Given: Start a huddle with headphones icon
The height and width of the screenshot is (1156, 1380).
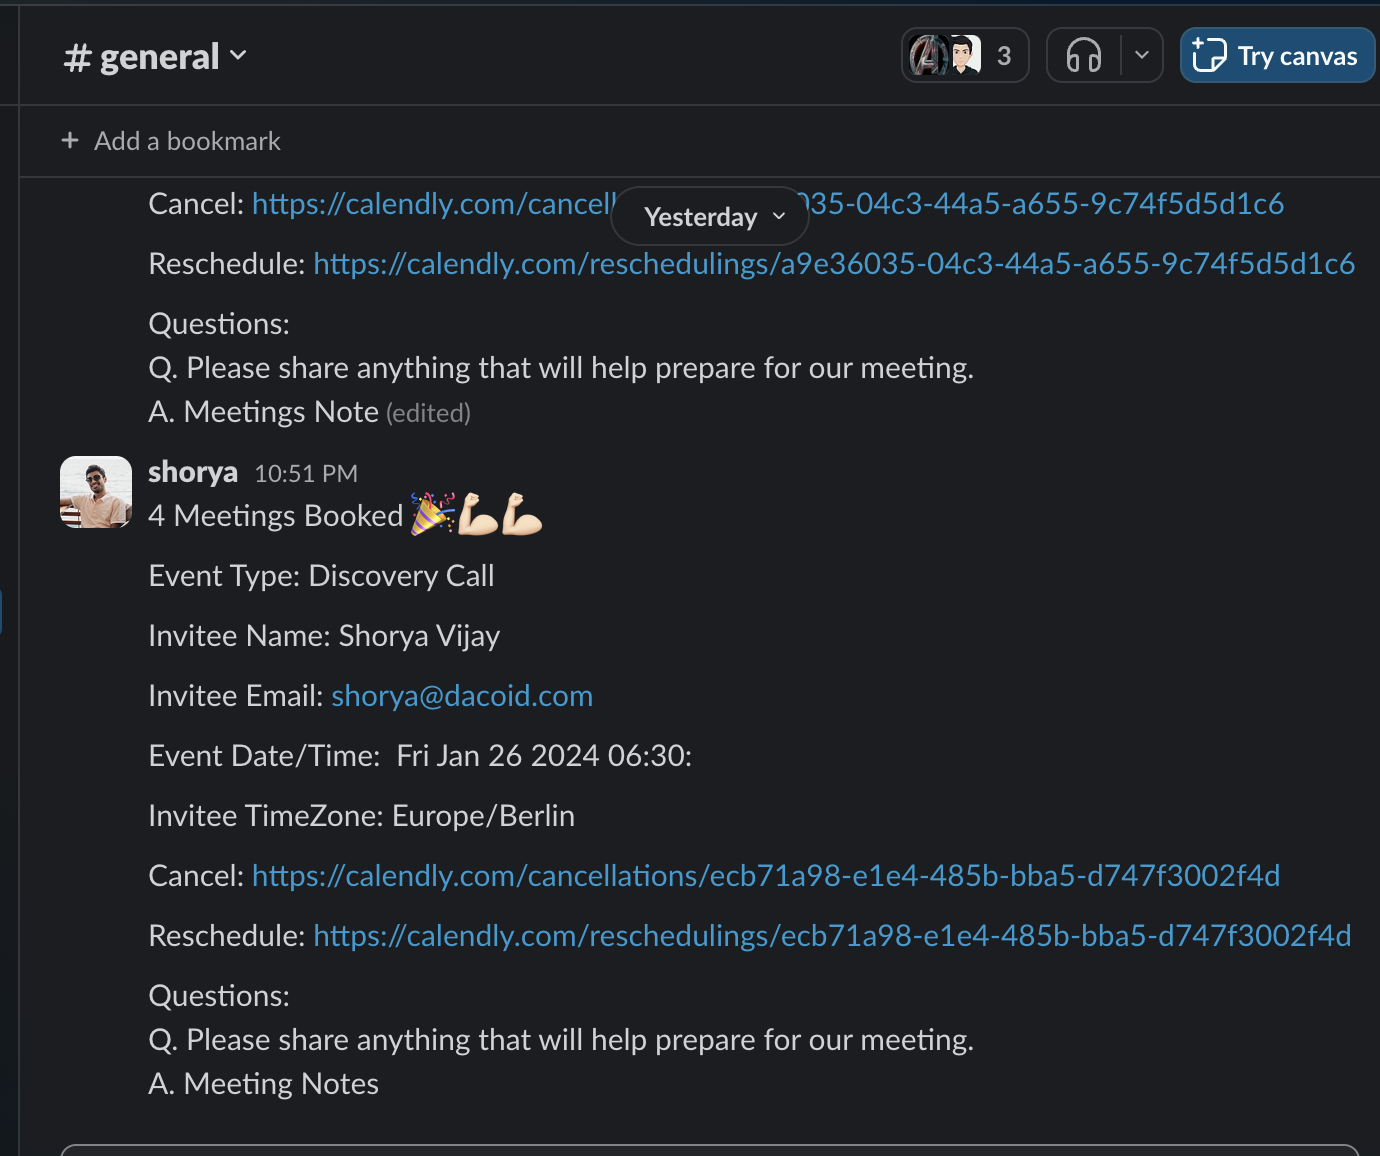Looking at the screenshot, I should 1084,55.
